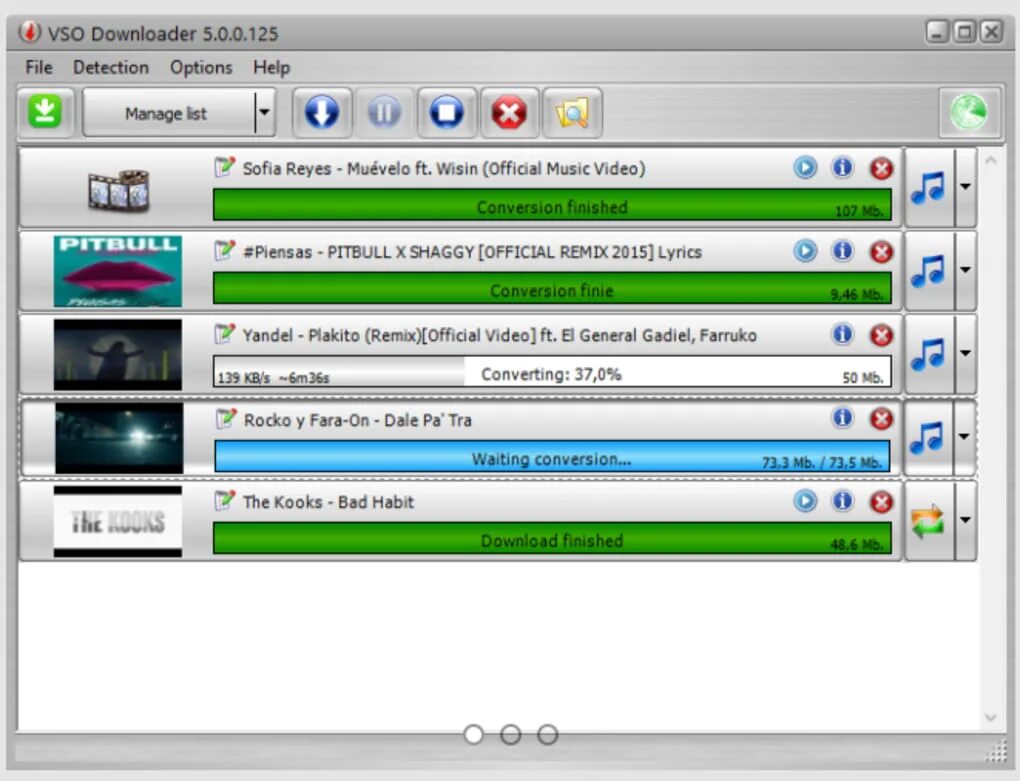Image resolution: width=1020 pixels, height=781 pixels.
Task: Expand format dropdown for Sofia Reyes row
Action: 965,187
